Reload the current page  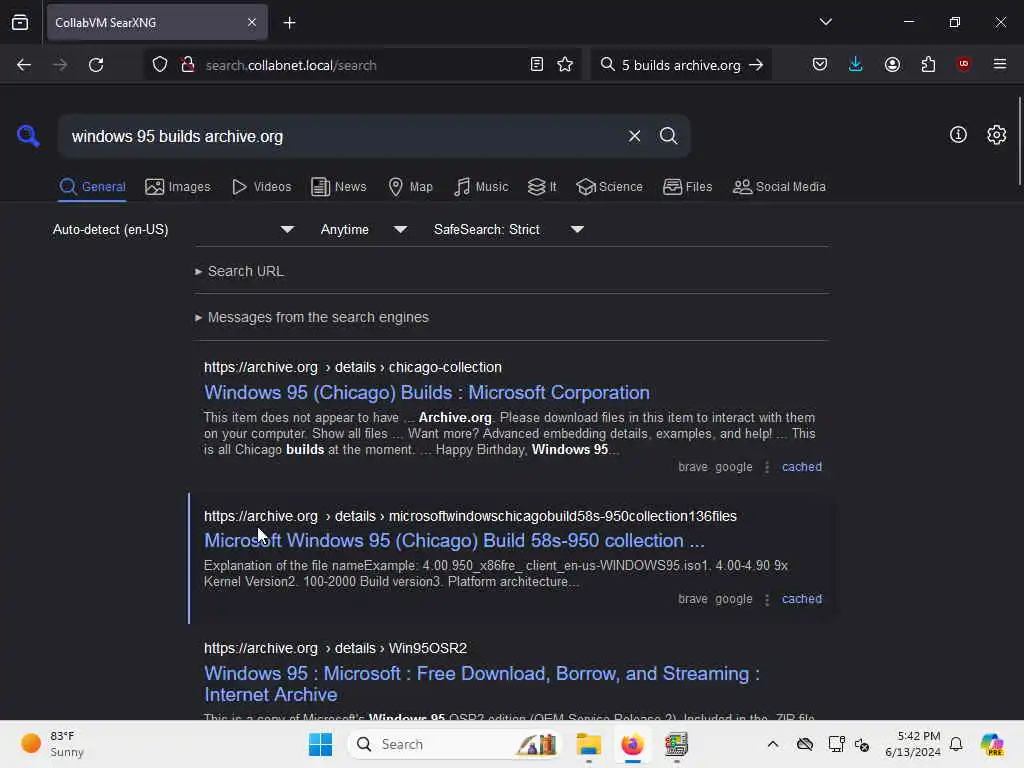96,65
